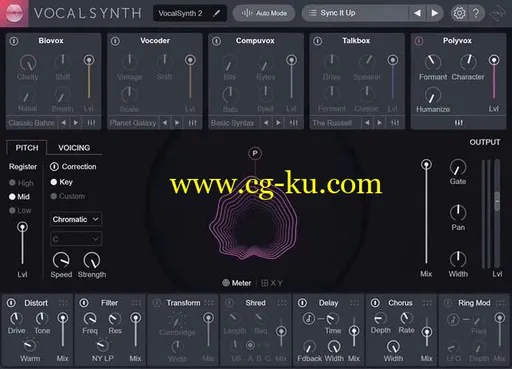512x369 pixels.
Task: Open the Sync It Up preset list
Action: tap(355, 13)
